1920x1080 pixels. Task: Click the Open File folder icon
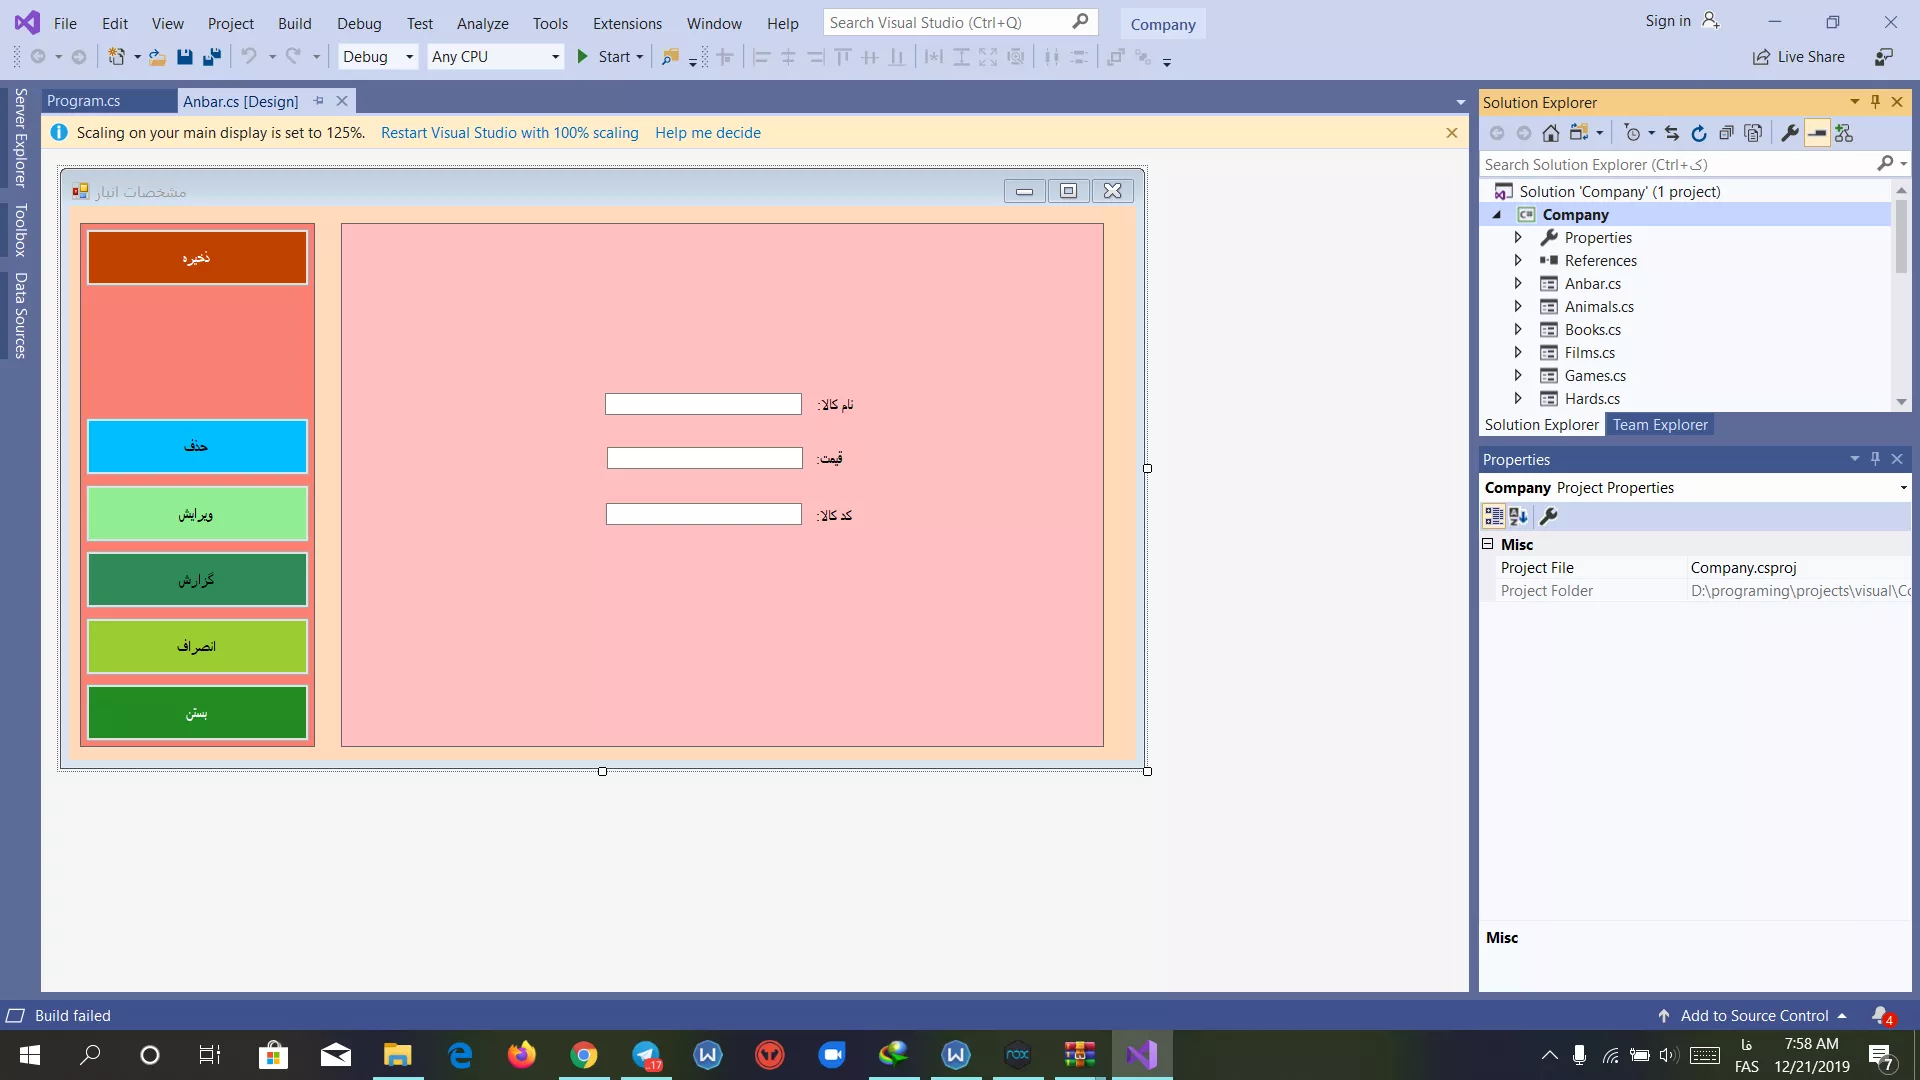pos(157,57)
